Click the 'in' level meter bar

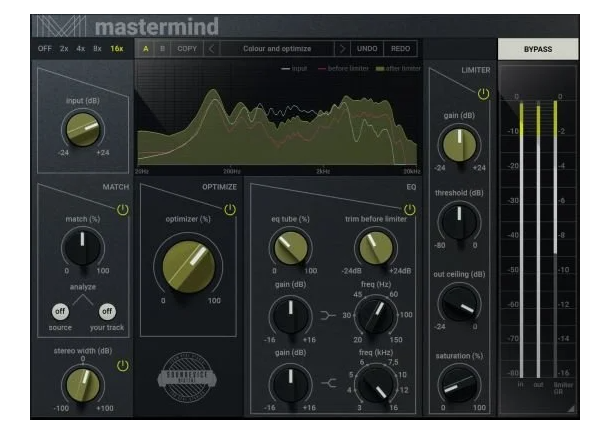tap(521, 239)
